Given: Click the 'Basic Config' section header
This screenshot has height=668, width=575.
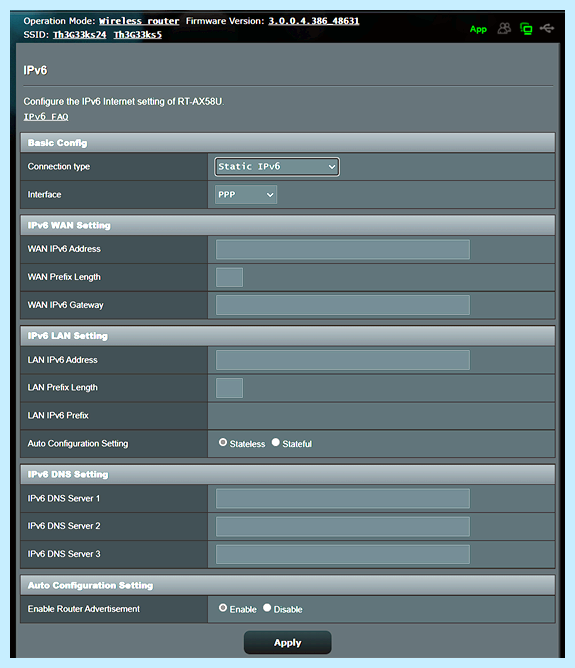Looking at the screenshot, I should point(288,143).
